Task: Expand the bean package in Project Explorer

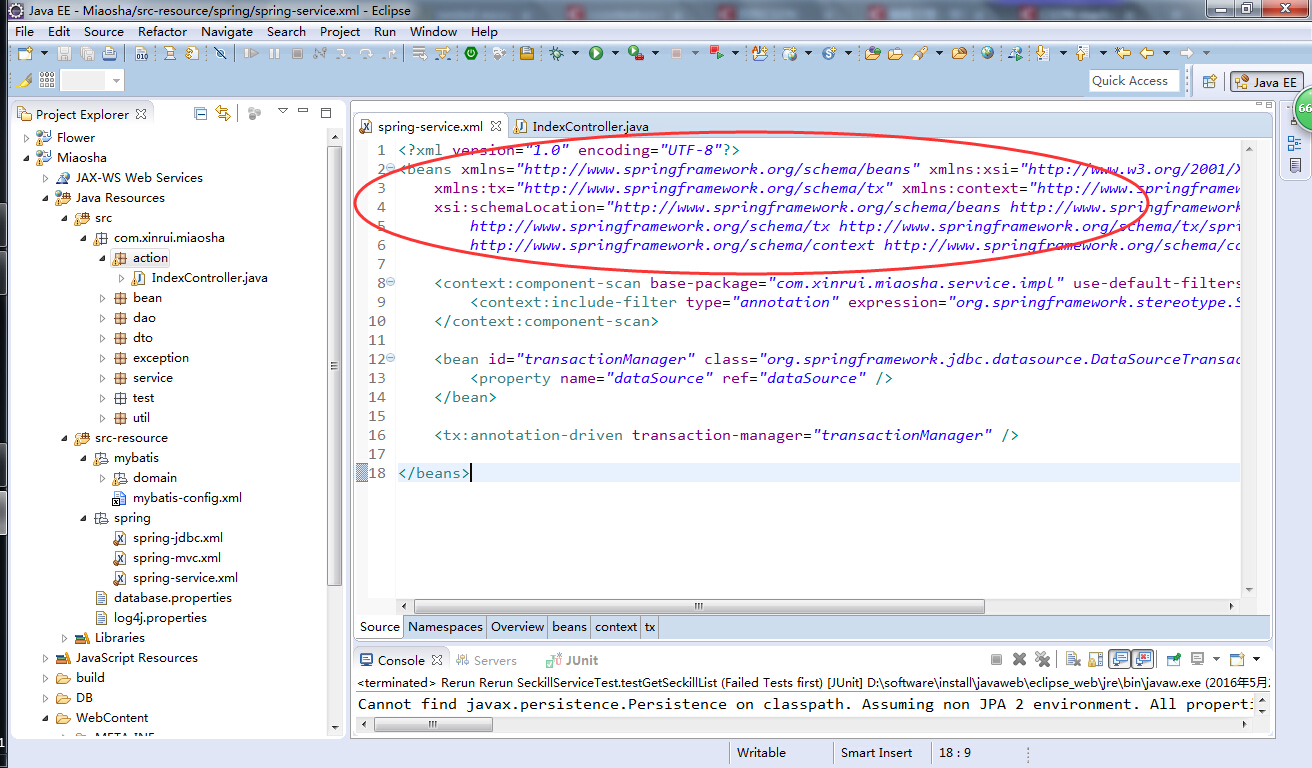Action: pos(104,297)
